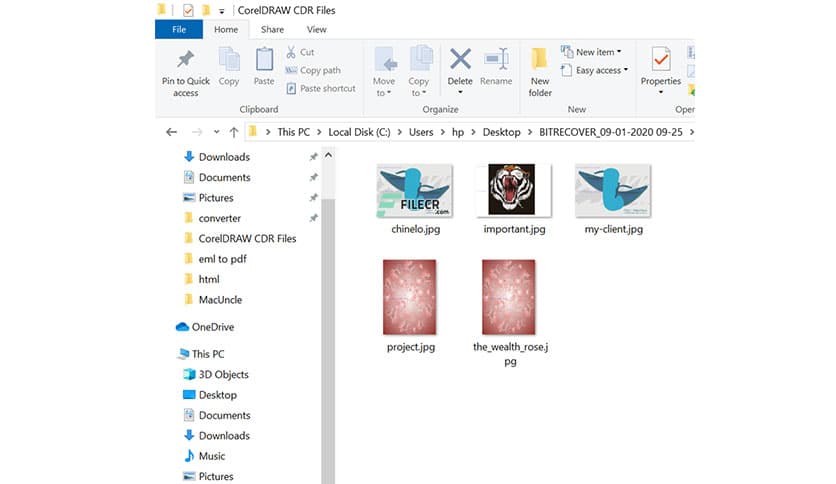Expand chevron after This PC breadcrumb
The width and height of the screenshot is (836, 484).
[319, 132]
